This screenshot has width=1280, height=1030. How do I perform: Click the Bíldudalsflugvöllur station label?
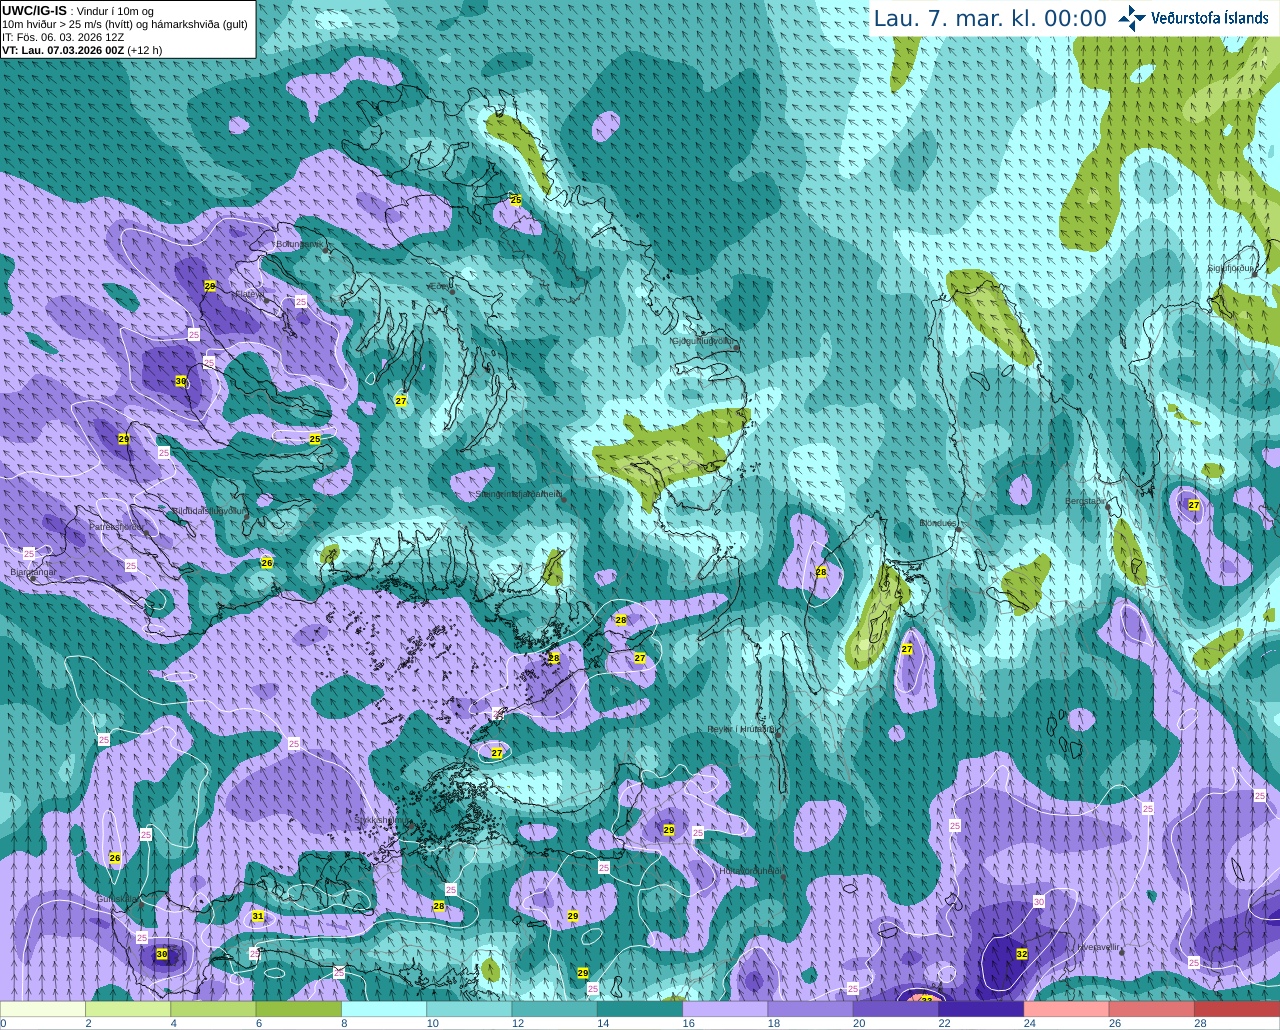coord(209,510)
